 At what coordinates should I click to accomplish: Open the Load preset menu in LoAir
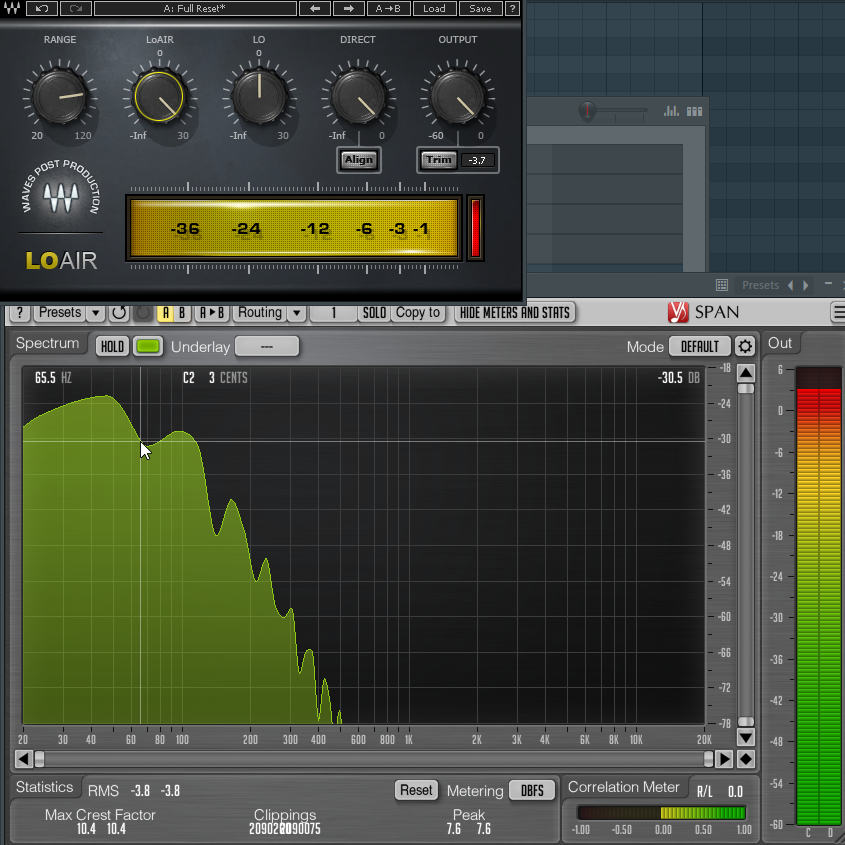(x=434, y=8)
